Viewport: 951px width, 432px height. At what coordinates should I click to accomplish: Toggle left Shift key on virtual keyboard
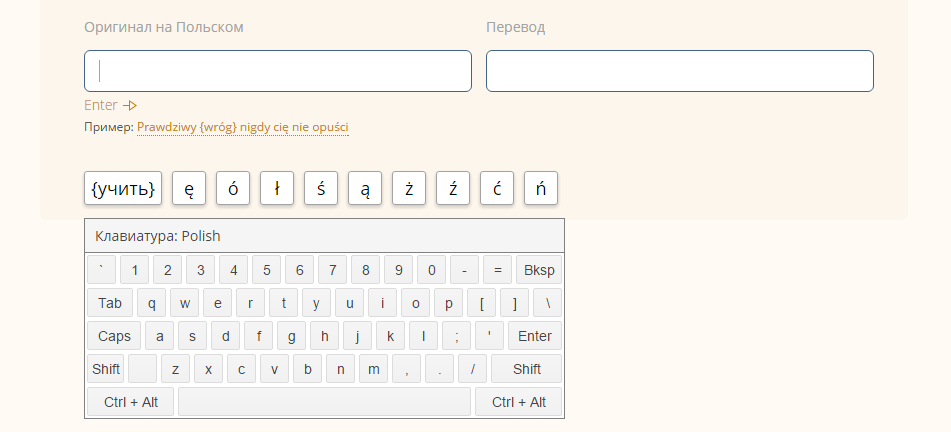point(106,369)
